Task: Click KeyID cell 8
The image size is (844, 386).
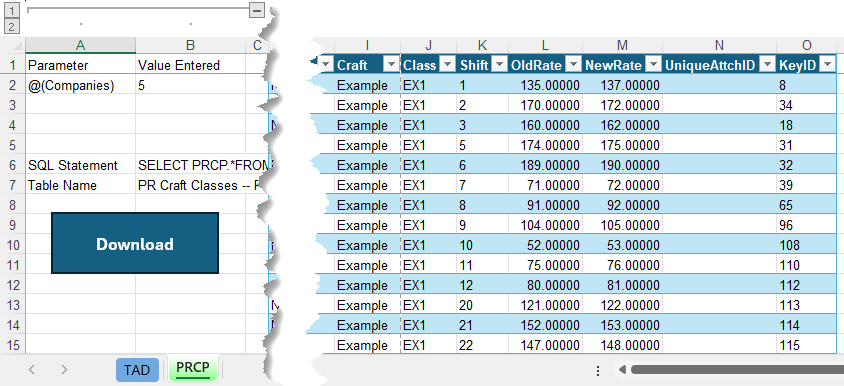Action: (806, 85)
